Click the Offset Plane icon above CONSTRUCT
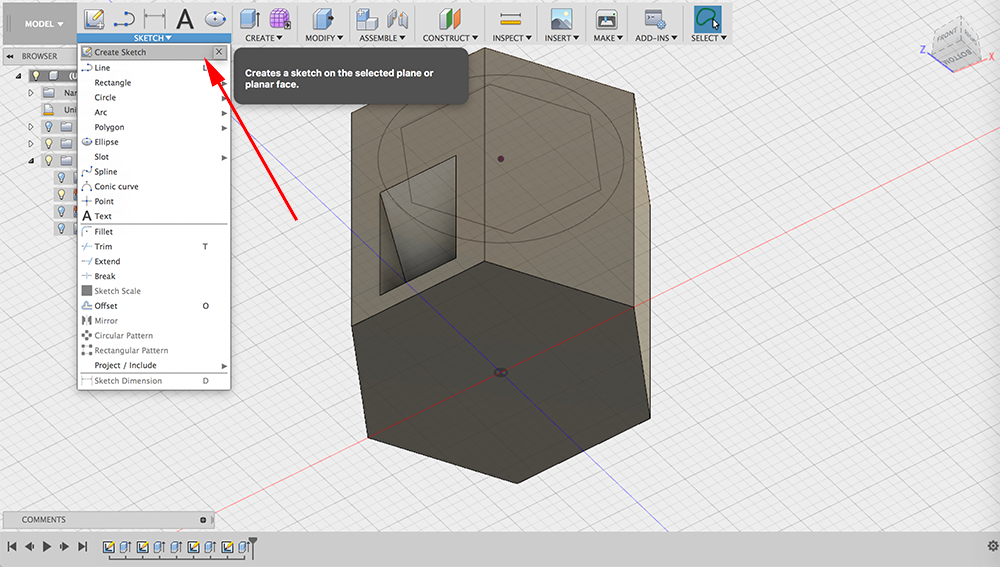 [450, 19]
